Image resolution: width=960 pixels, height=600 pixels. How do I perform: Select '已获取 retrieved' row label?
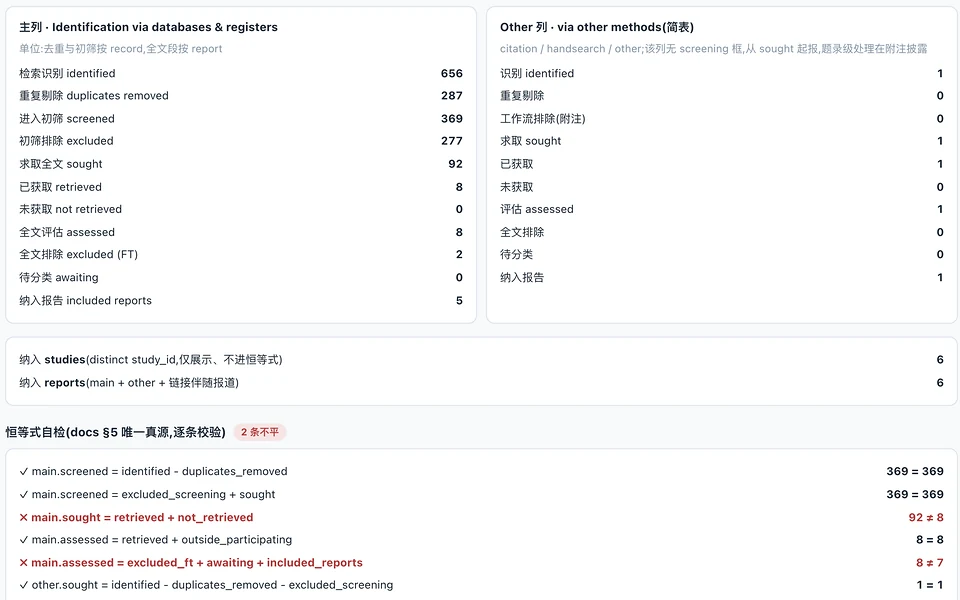60,187
